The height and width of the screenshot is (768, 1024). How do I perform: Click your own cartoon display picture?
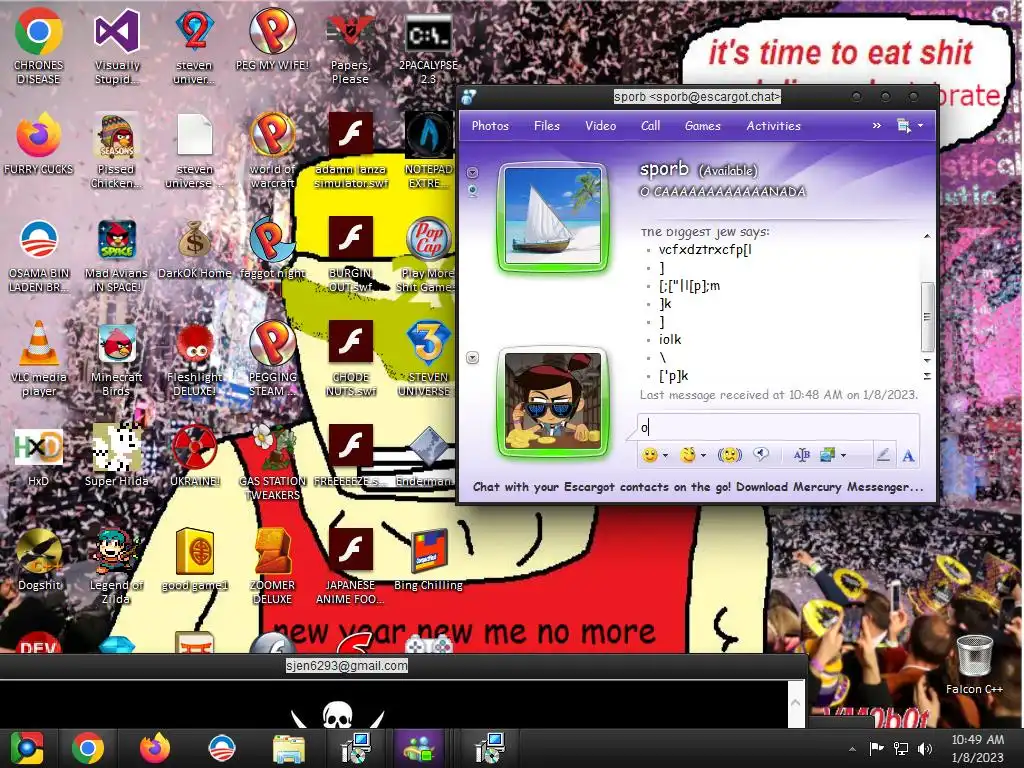(x=552, y=400)
